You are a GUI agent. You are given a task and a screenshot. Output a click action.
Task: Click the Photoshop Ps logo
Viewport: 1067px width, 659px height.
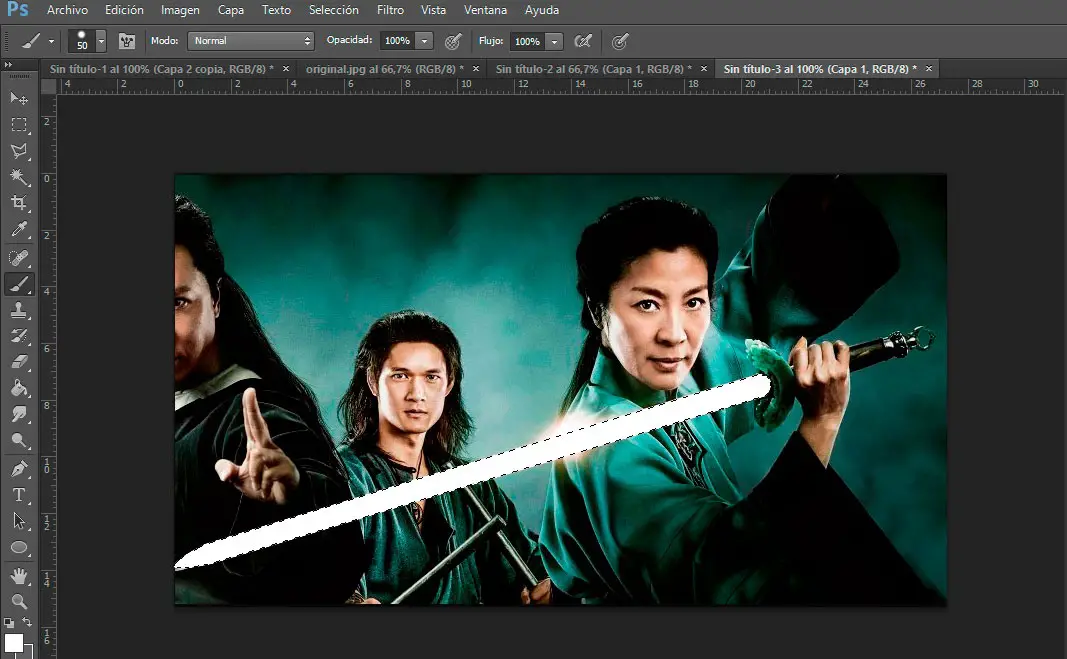coord(18,10)
